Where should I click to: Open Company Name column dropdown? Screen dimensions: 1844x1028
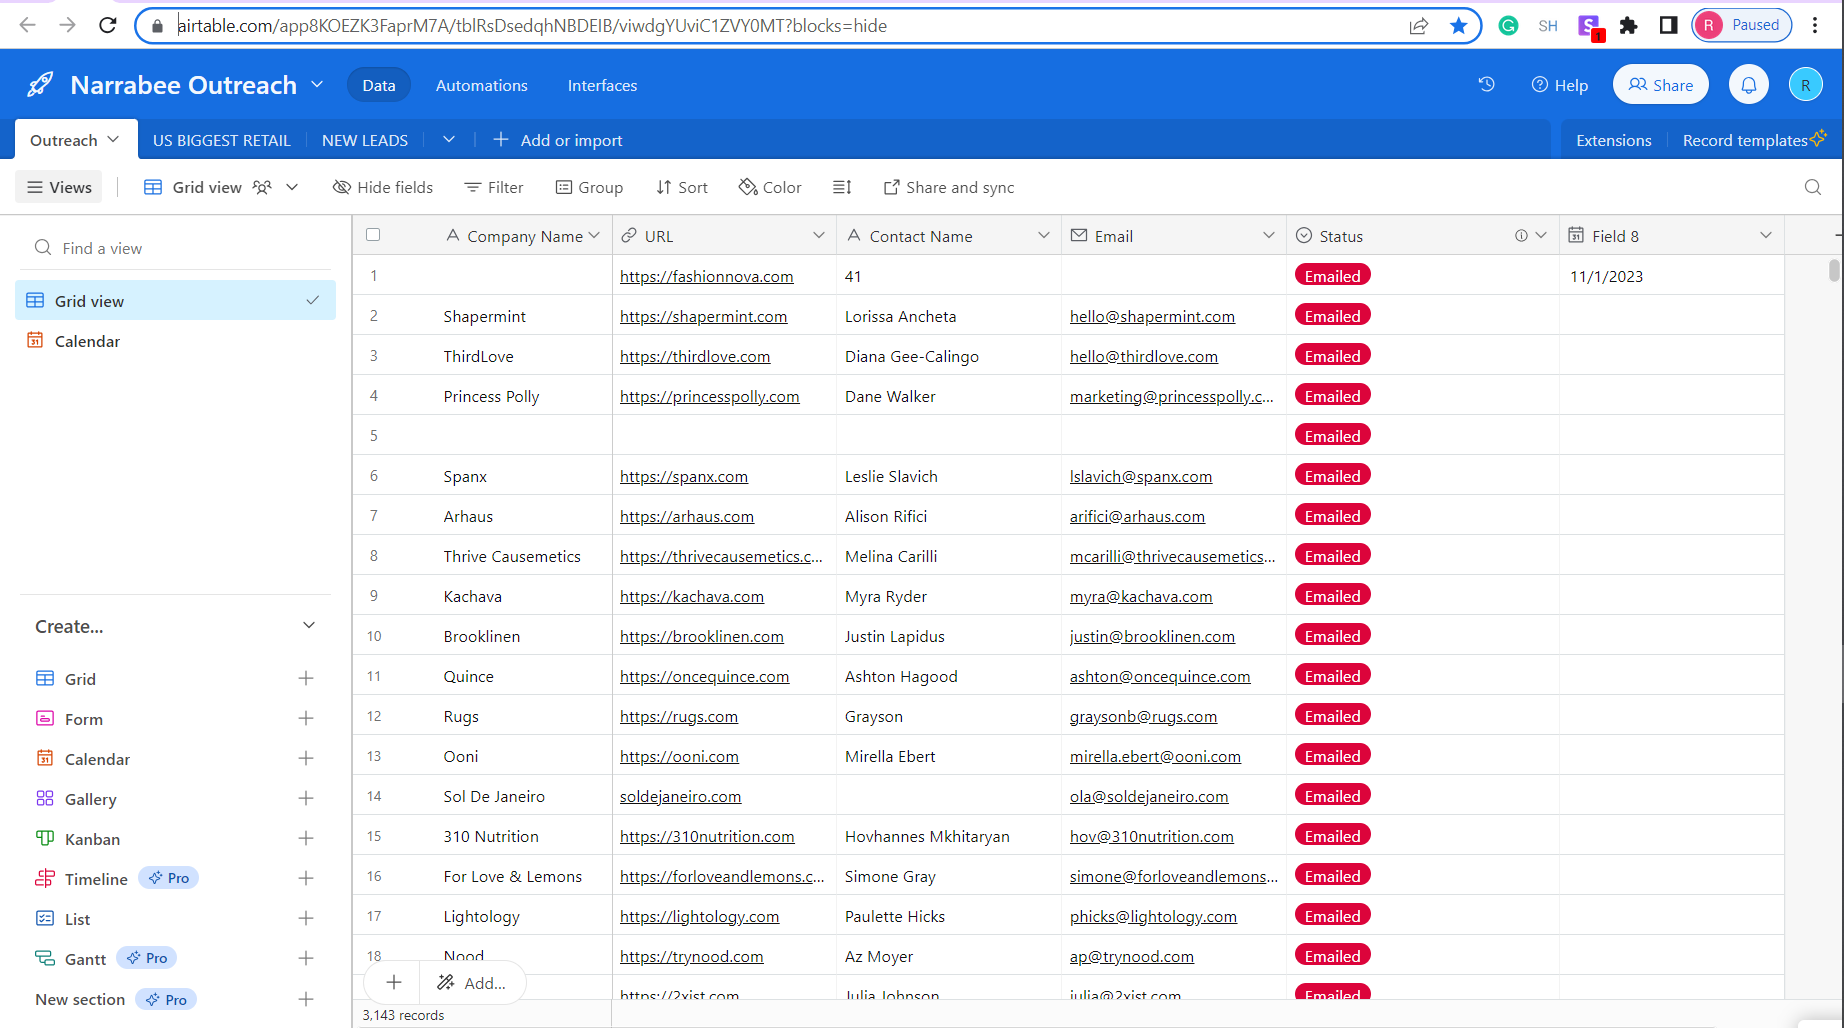tap(595, 236)
